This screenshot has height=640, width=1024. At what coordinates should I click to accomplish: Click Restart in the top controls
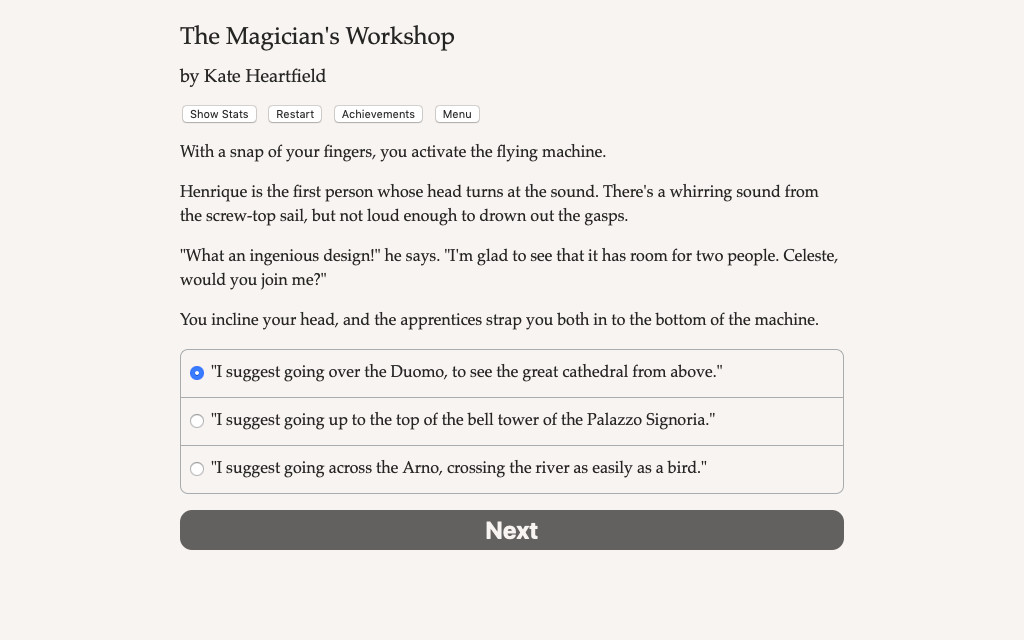point(294,114)
